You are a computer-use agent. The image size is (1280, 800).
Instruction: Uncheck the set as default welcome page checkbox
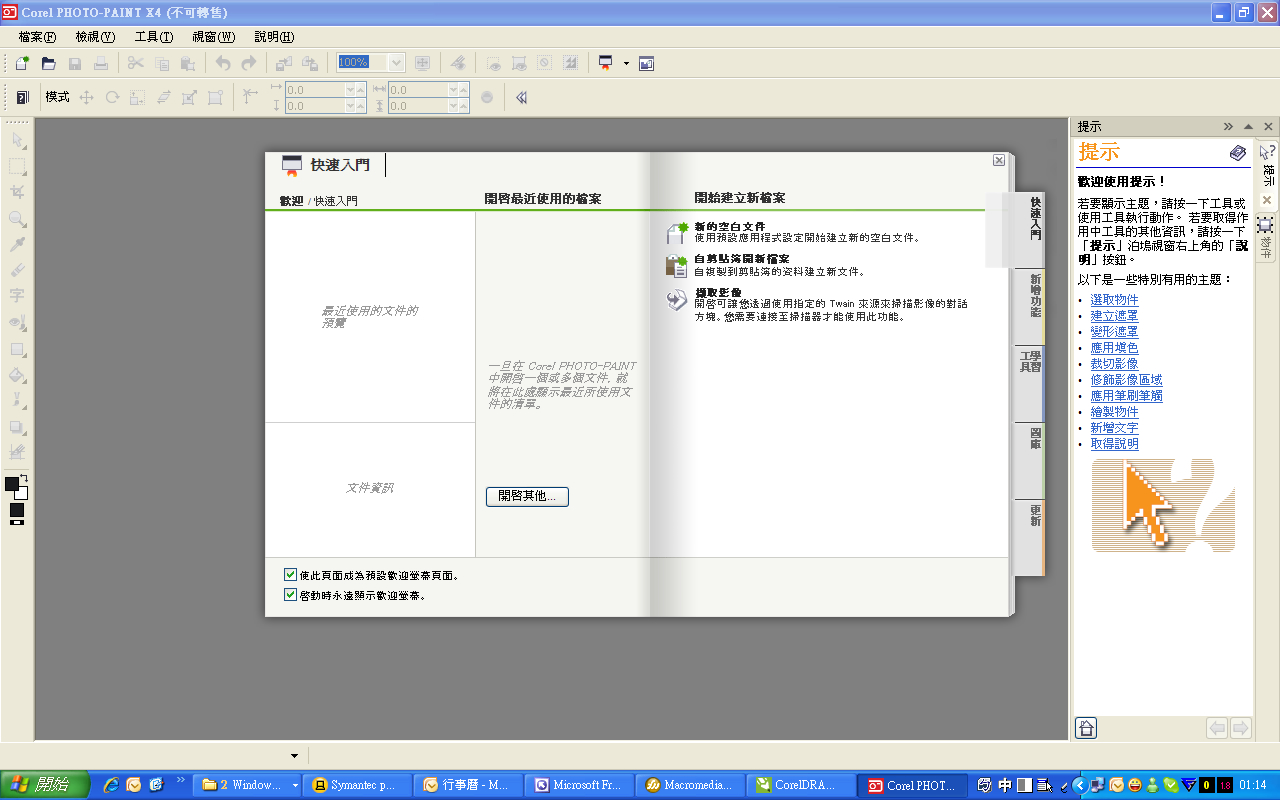click(x=291, y=575)
